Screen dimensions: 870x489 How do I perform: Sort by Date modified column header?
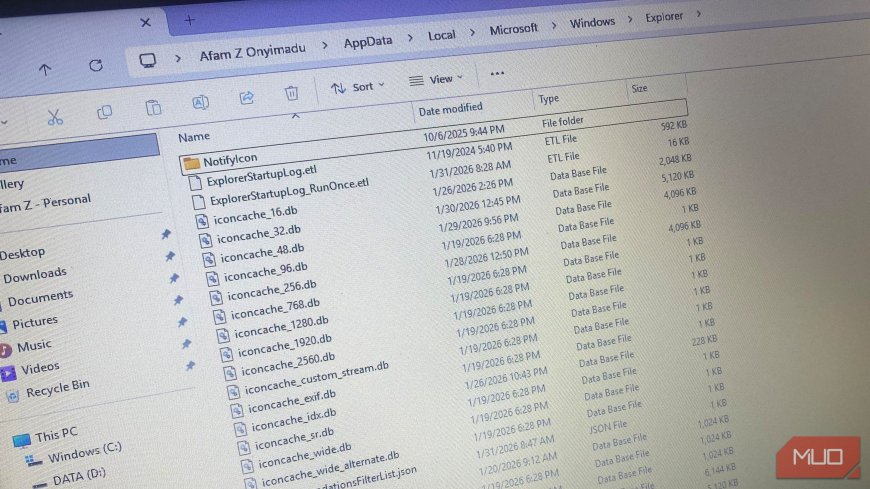pos(450,109)
